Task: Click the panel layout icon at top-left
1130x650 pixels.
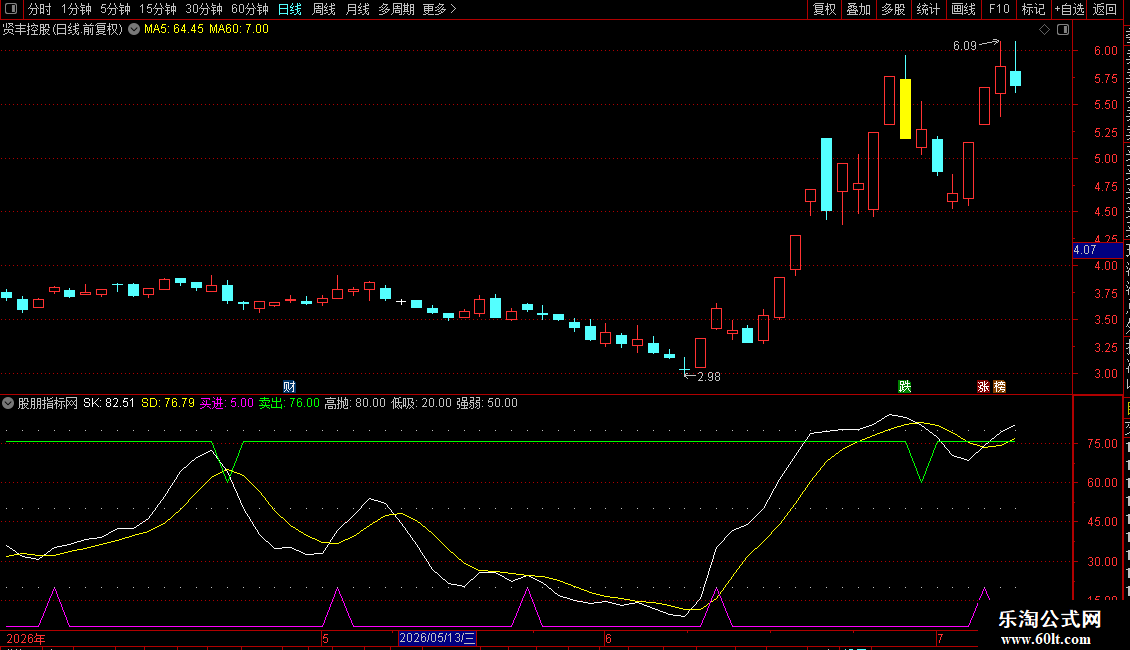Action: click(x=11, y=9)
